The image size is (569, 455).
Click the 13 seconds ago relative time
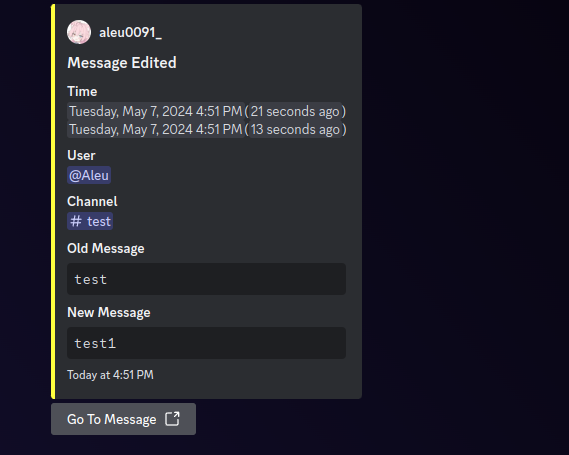(295, 129)
